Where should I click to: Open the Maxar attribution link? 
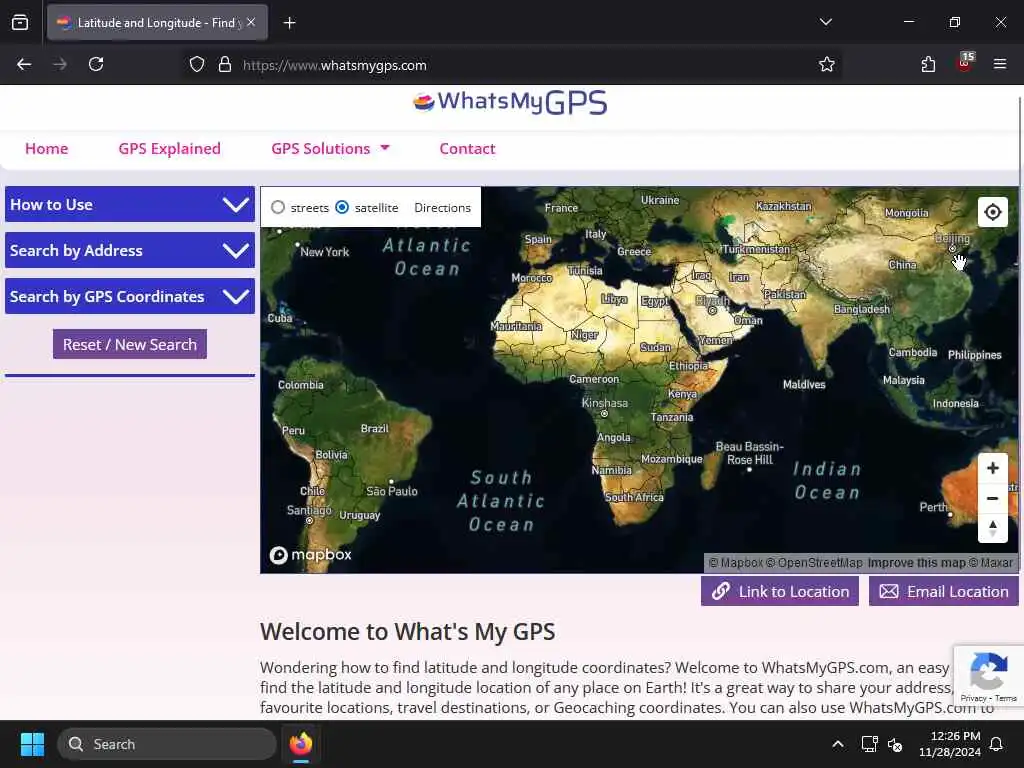pyautogui.click(x=991, y=563)
